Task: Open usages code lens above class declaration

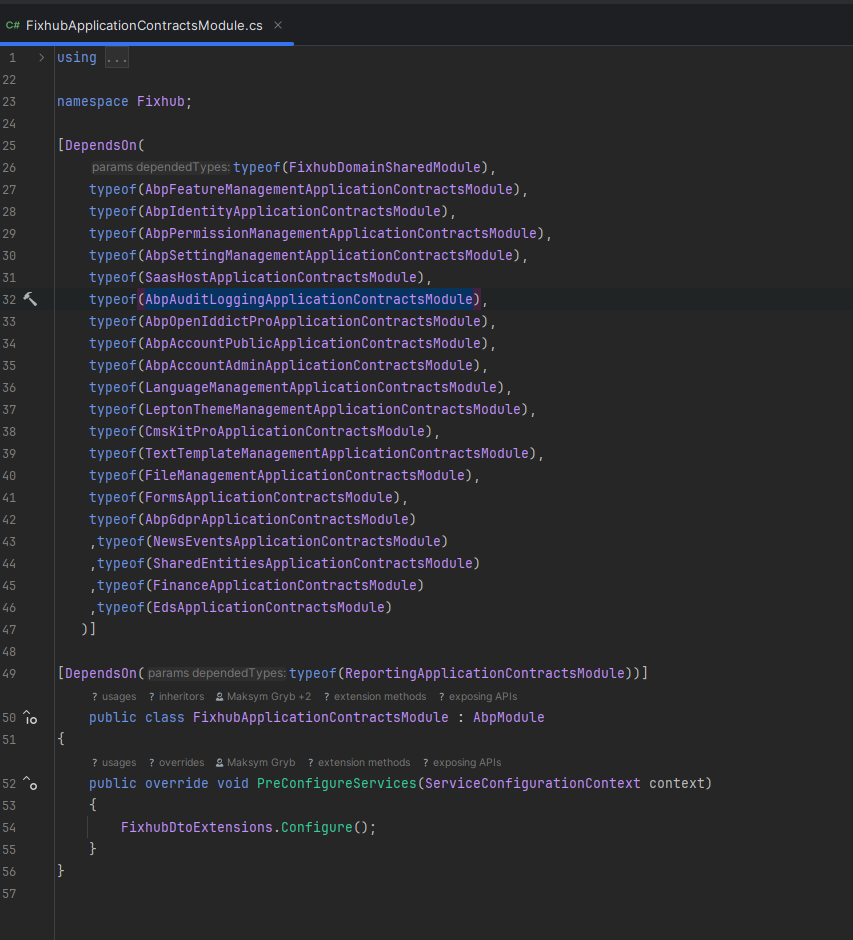Action: coord(114,696)
